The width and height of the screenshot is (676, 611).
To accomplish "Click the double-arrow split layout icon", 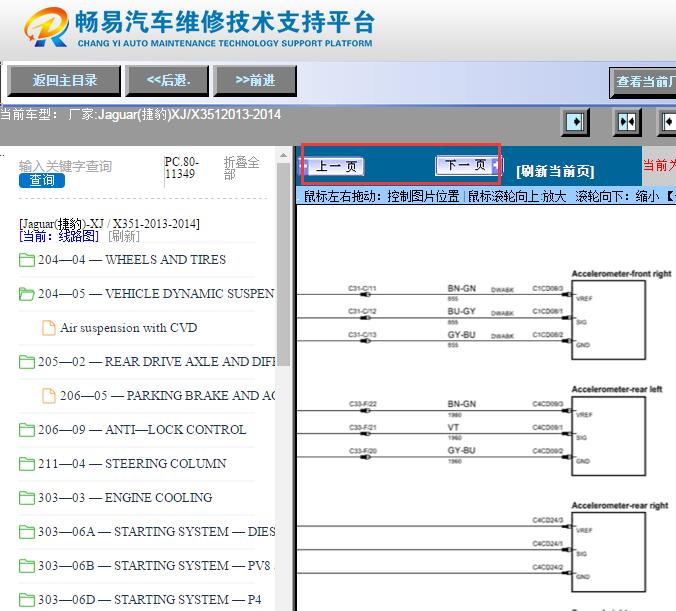I will click(627, 122).
